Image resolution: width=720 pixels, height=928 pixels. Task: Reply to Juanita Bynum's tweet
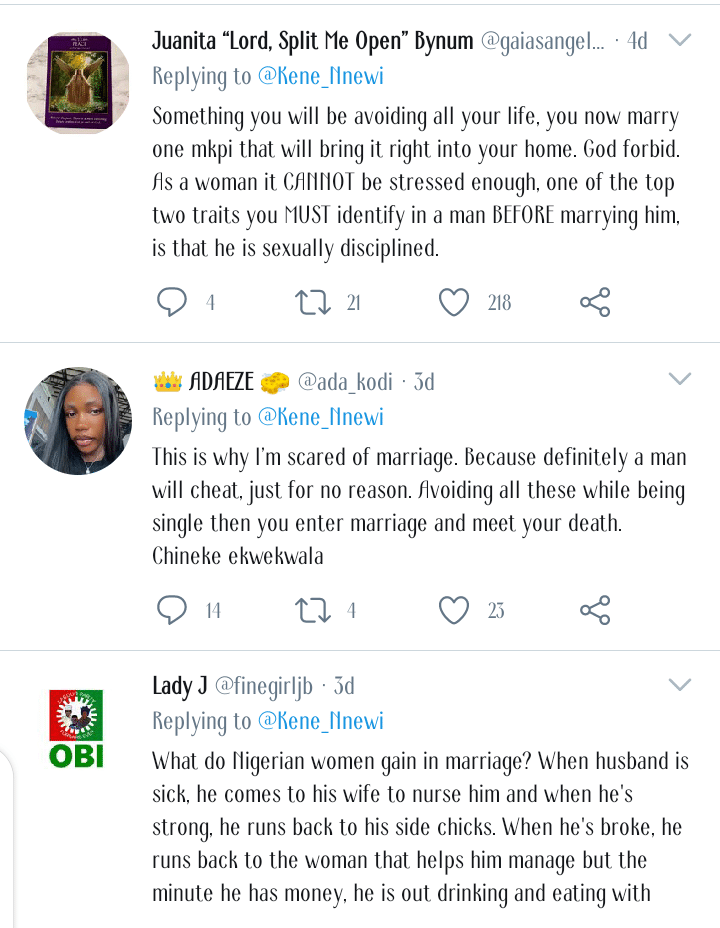172,302
